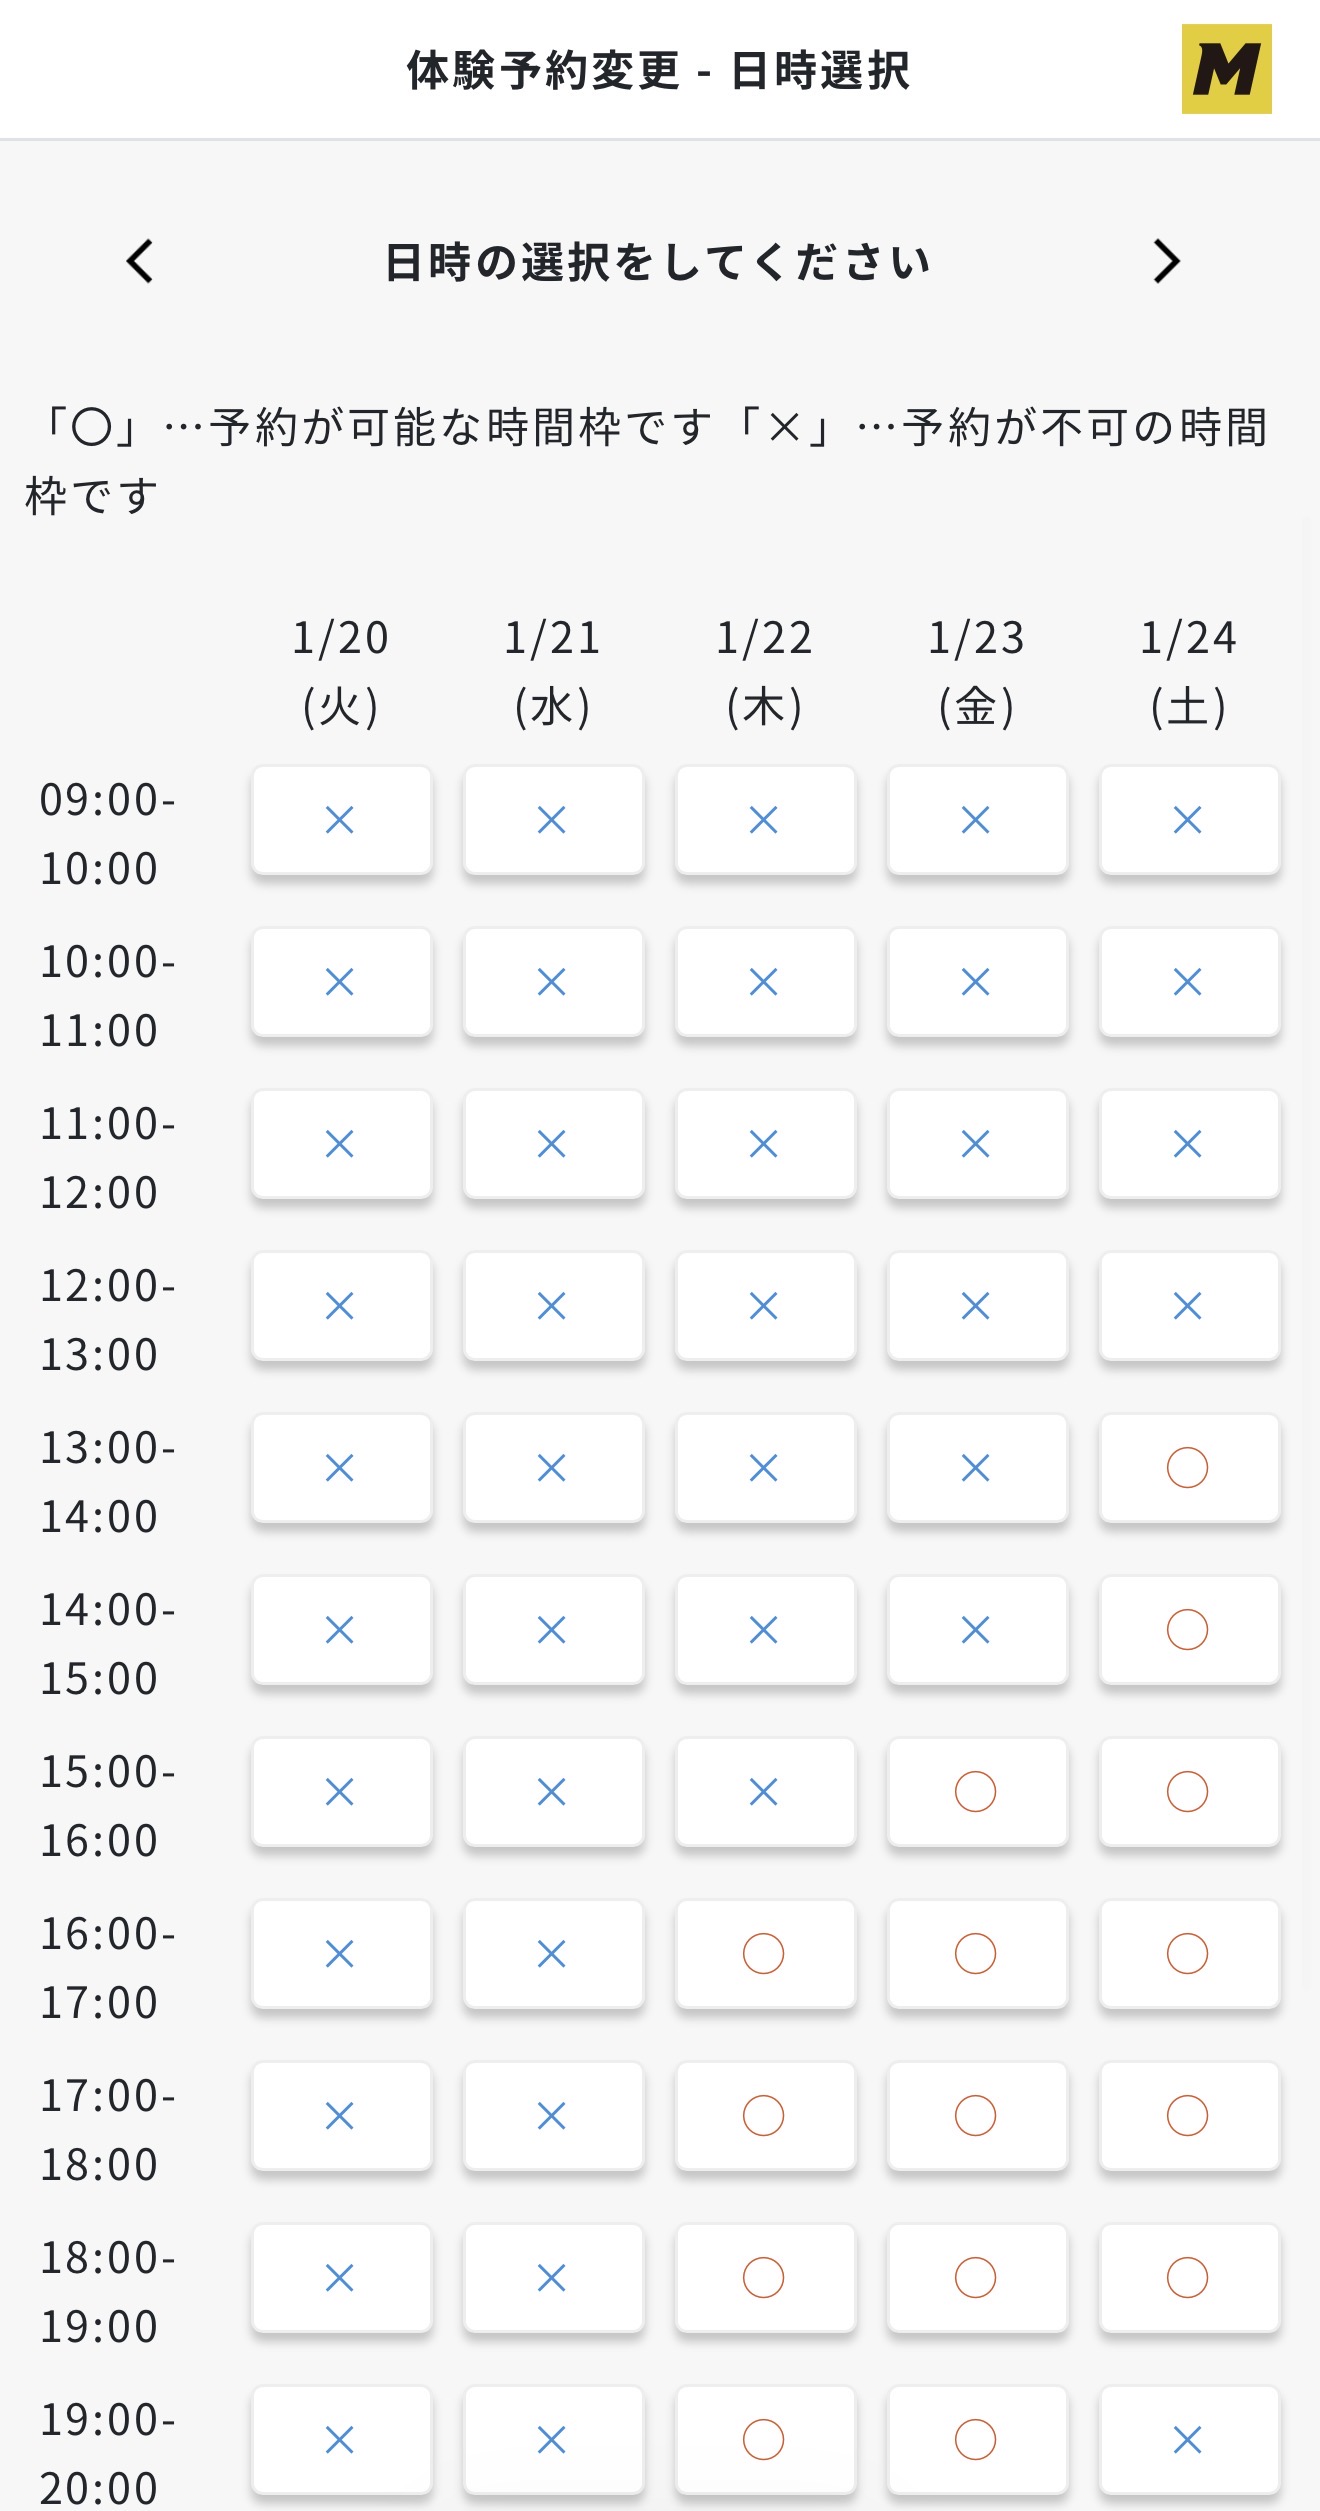Pick 1/24 (土) 18:00-19:00 open slot
Viewport: 1320px width, 2511px height.
pyautogui.click(x=1188, y=2278)
